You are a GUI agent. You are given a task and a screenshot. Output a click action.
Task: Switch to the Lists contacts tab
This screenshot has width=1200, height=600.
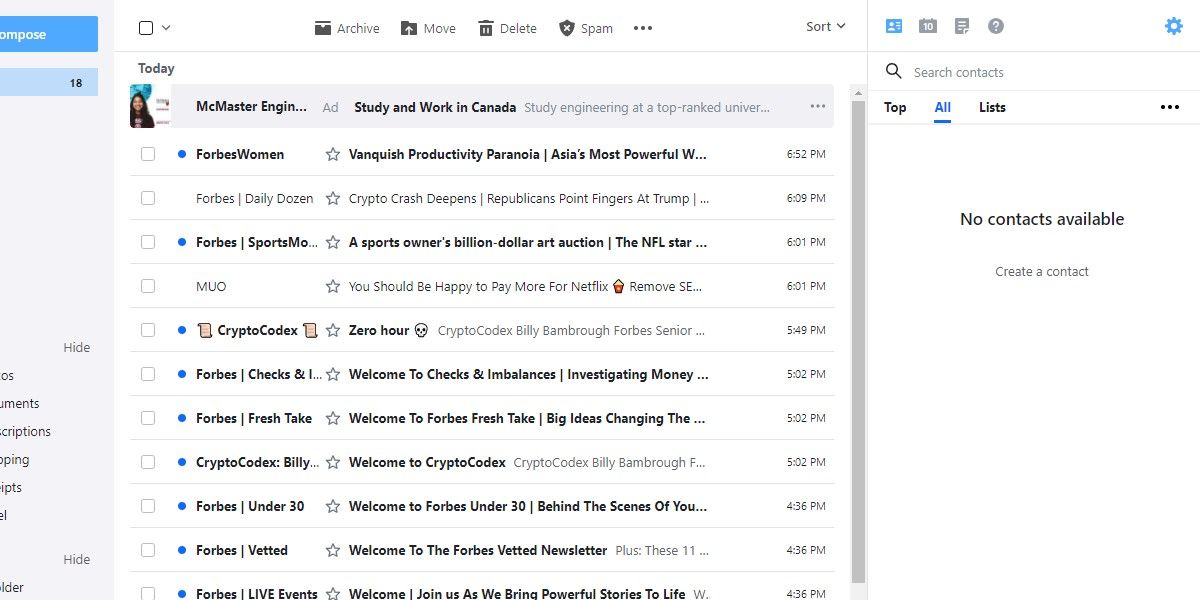point(991,107)
